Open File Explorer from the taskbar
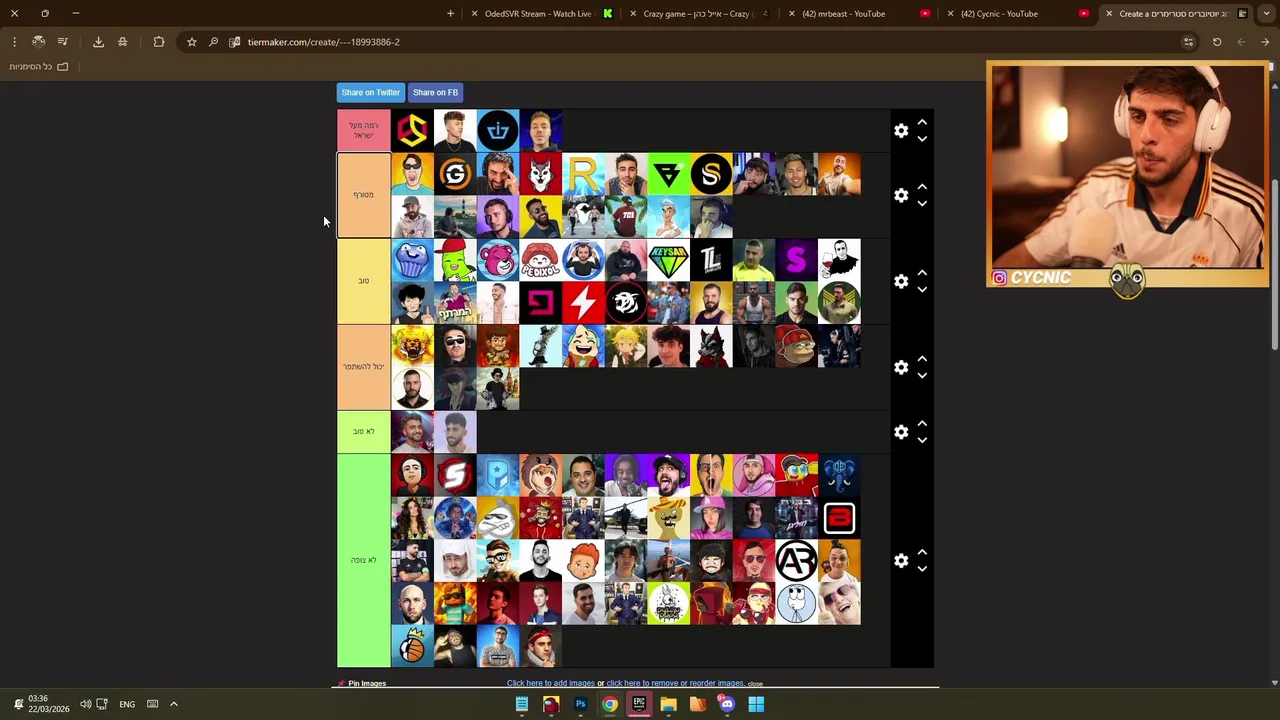 (x=668, y=704)
